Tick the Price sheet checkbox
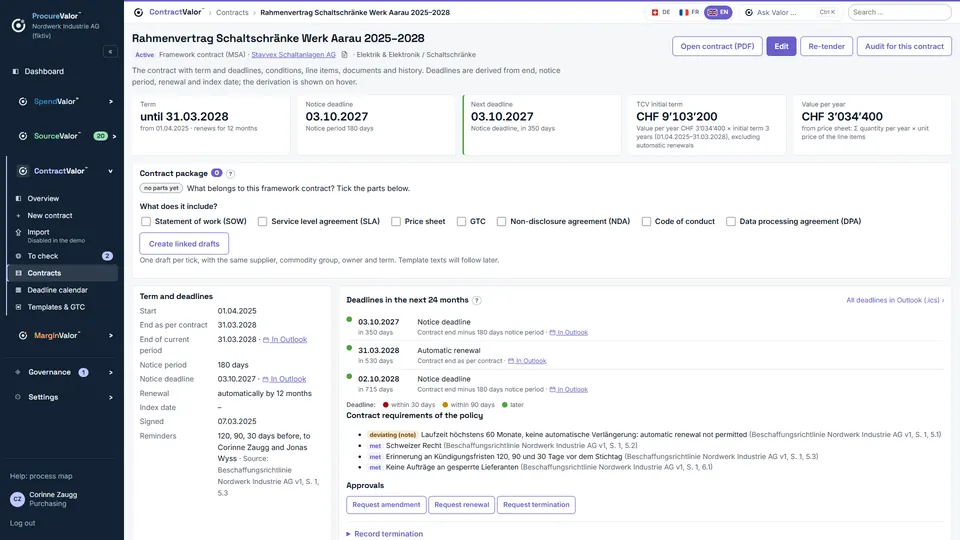 [396, 222]
